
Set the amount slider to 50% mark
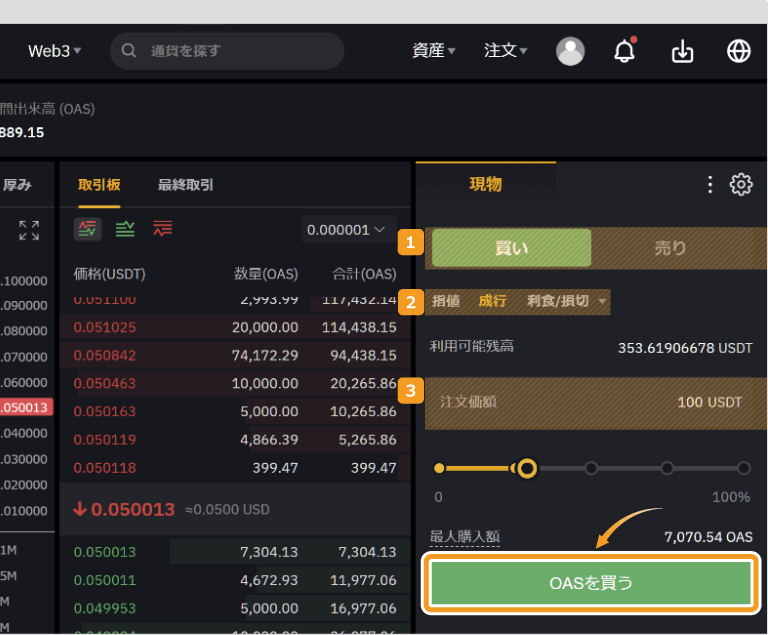(x=591, y=468)
